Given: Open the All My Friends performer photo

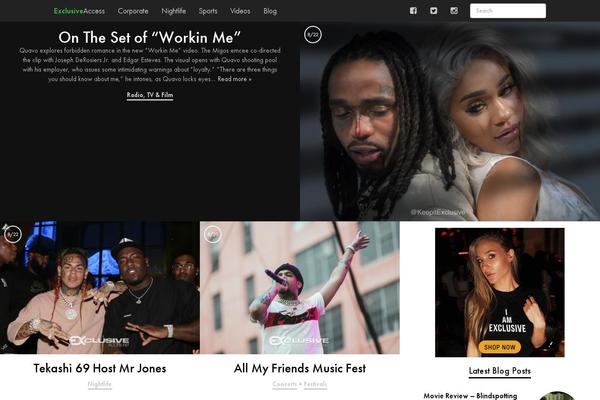Looking at the screenshot, I should click(x=300, y=287).
